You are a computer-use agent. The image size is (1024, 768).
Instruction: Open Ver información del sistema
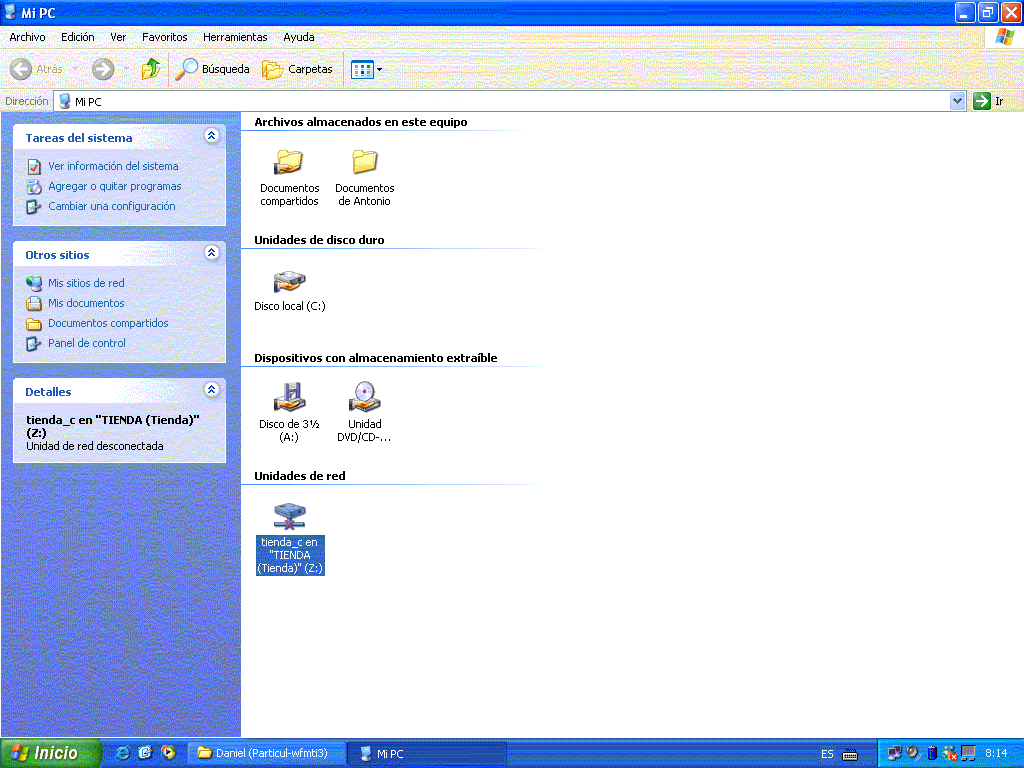pyautogui.click(x=113, y=166)
